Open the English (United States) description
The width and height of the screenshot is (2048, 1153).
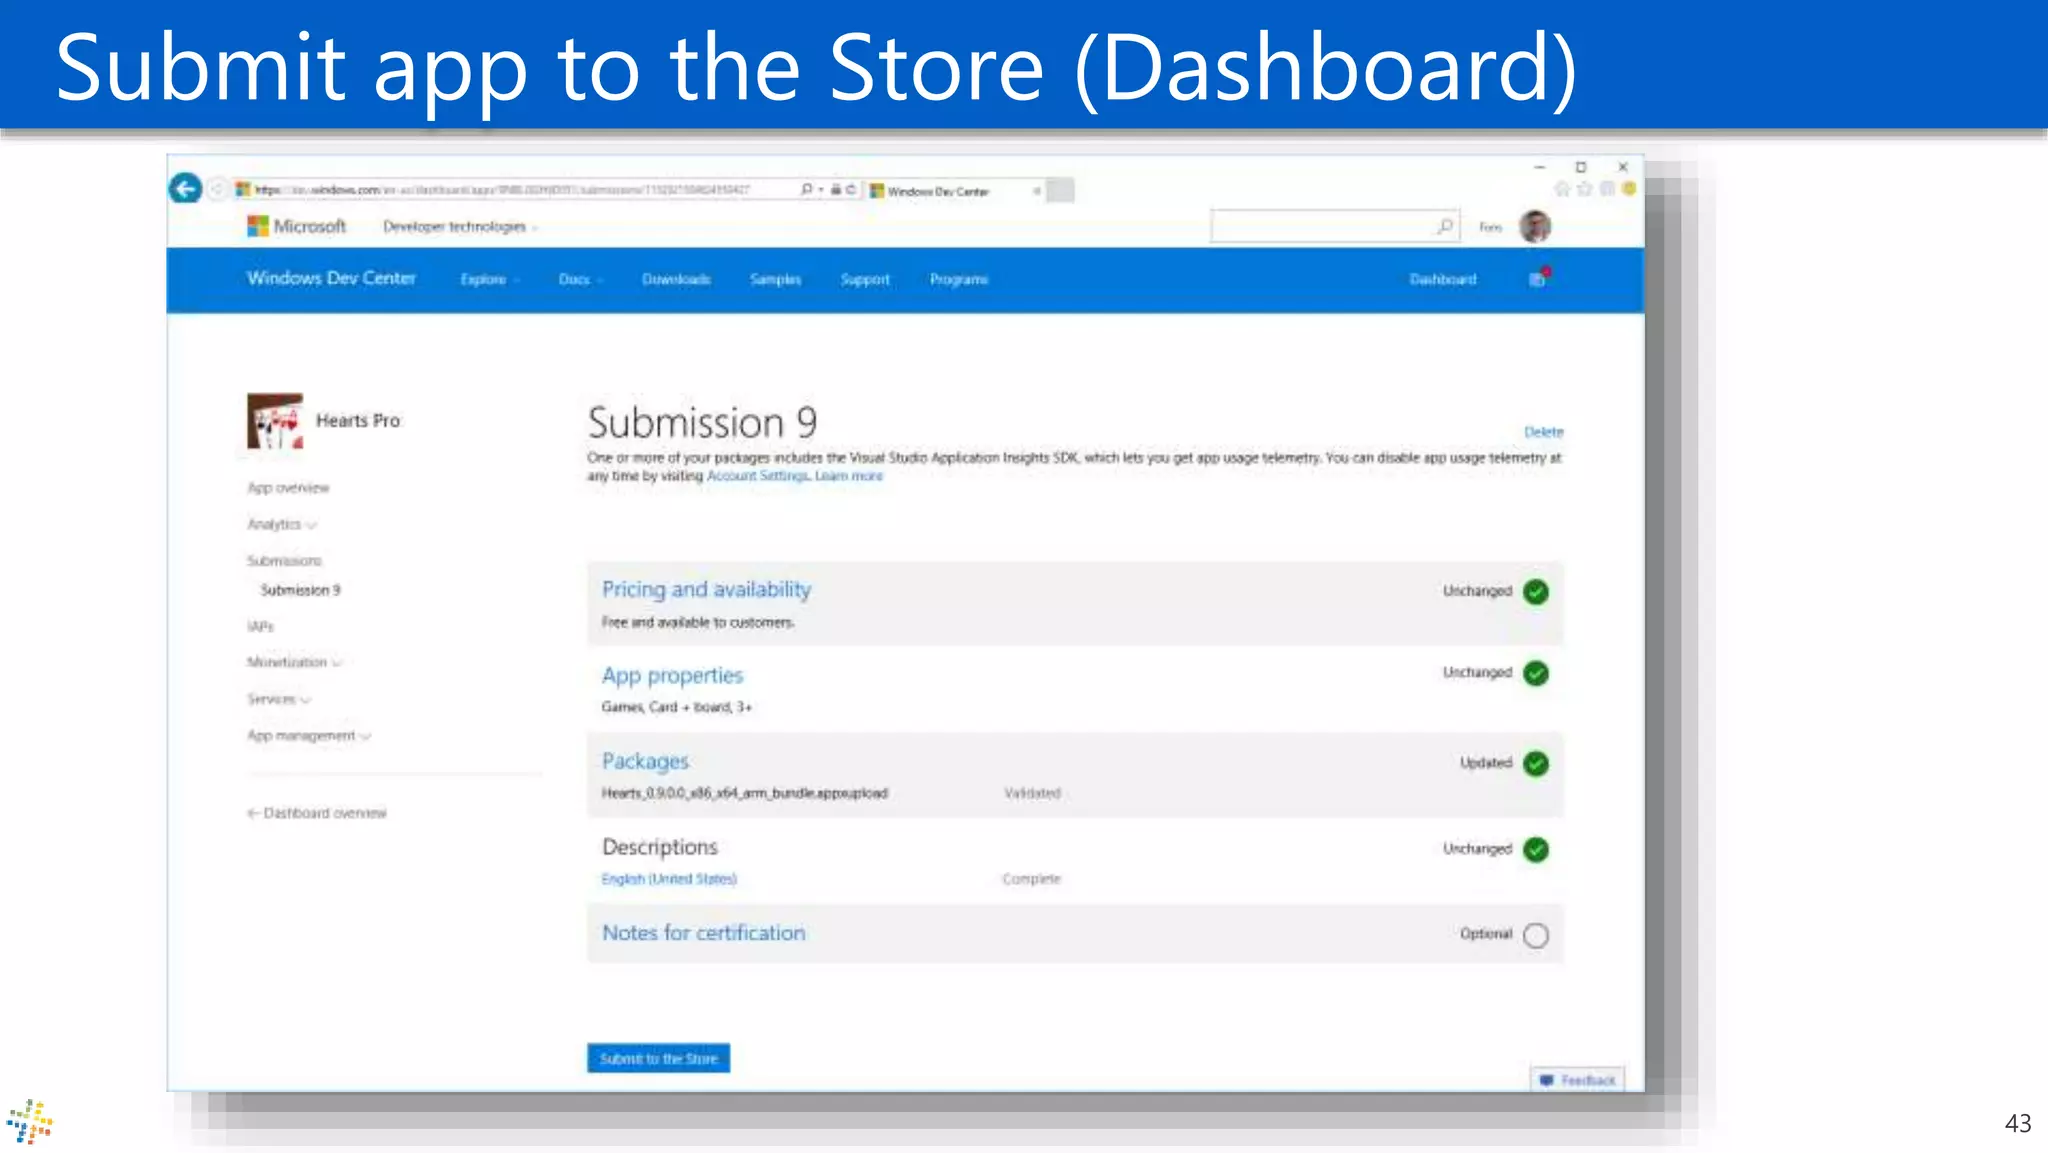(x=669, y=879)
